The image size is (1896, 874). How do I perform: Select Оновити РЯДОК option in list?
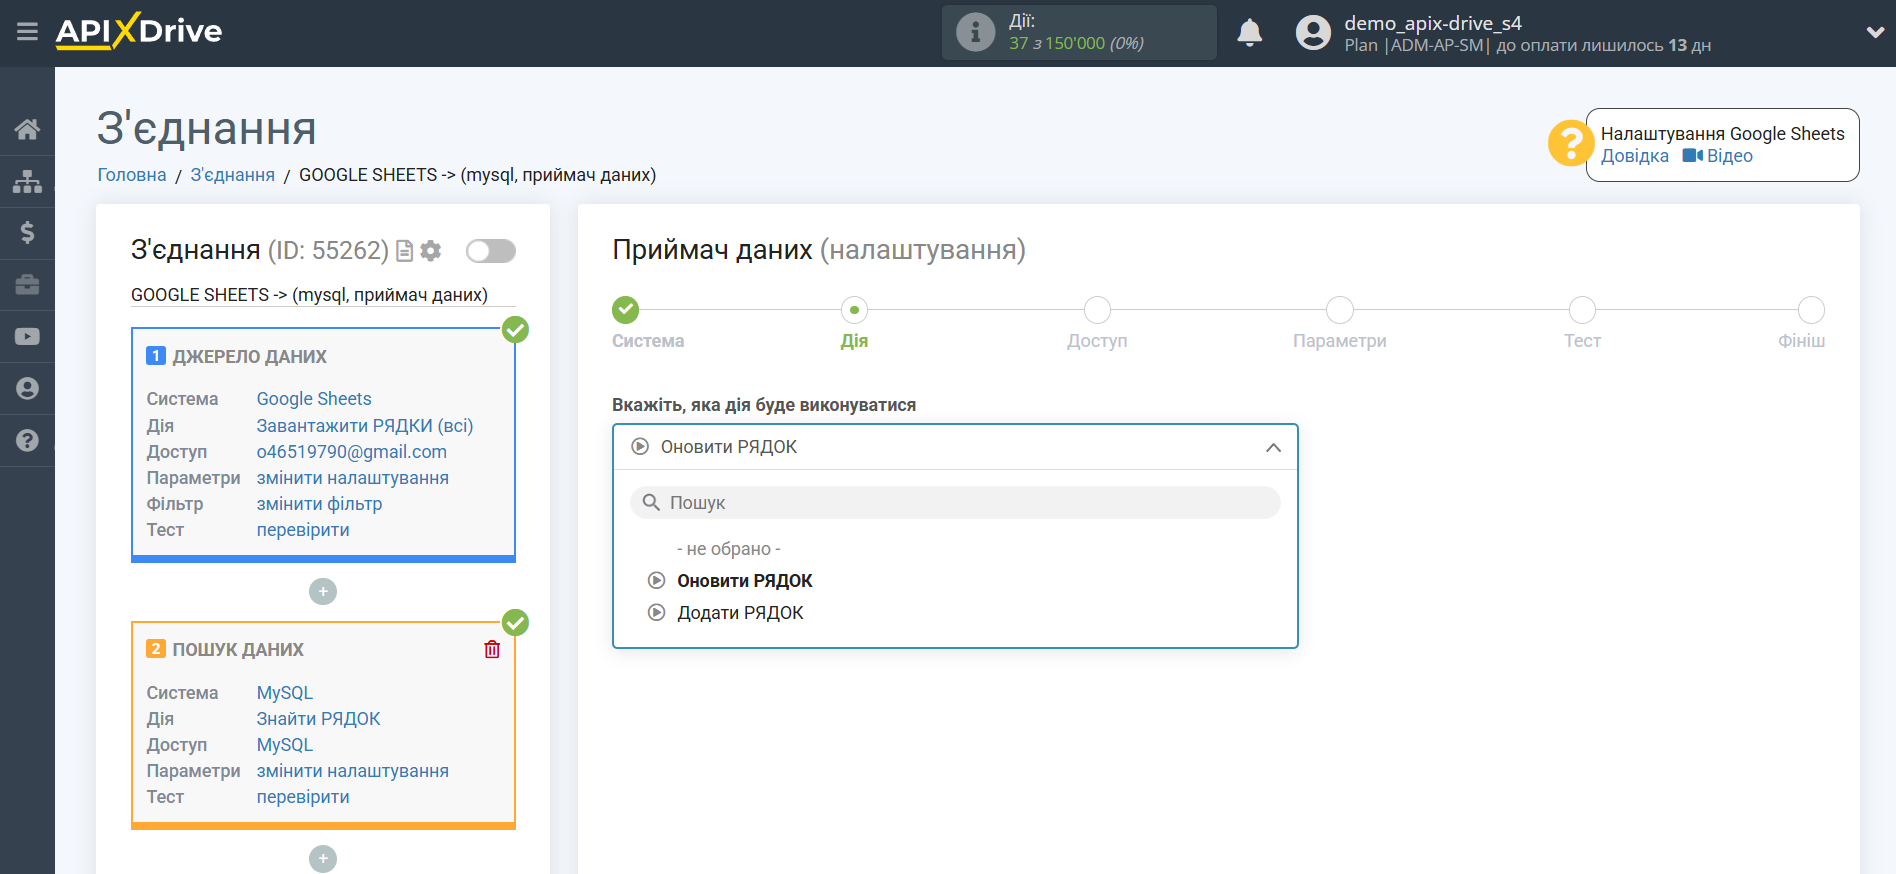744,581
